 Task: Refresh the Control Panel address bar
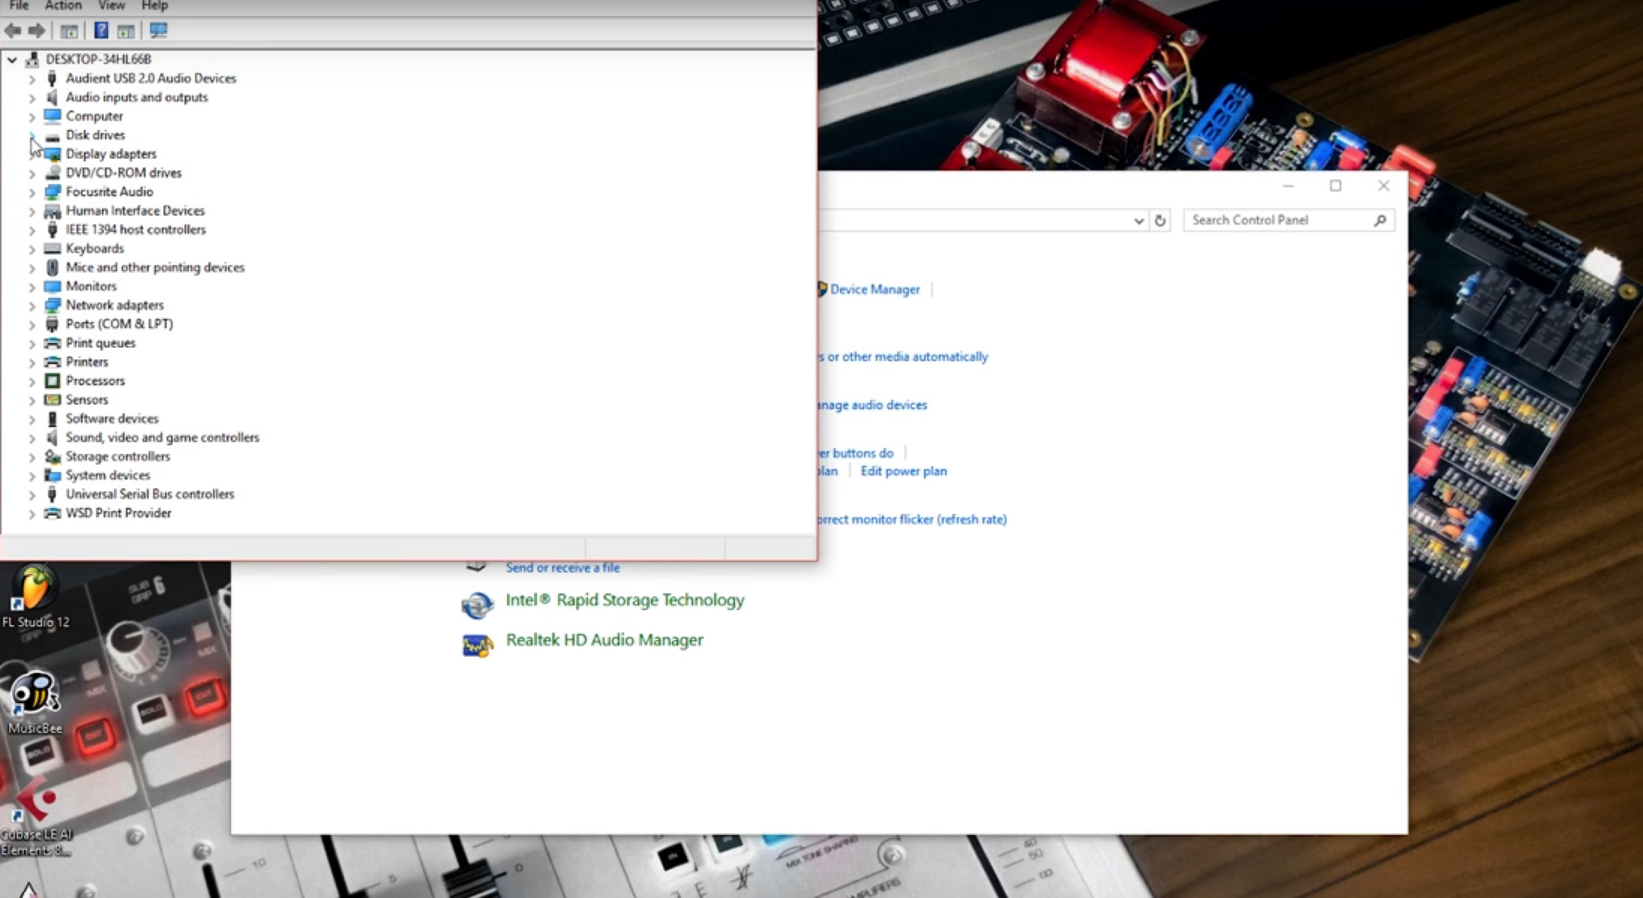(x=1160, y=220)
